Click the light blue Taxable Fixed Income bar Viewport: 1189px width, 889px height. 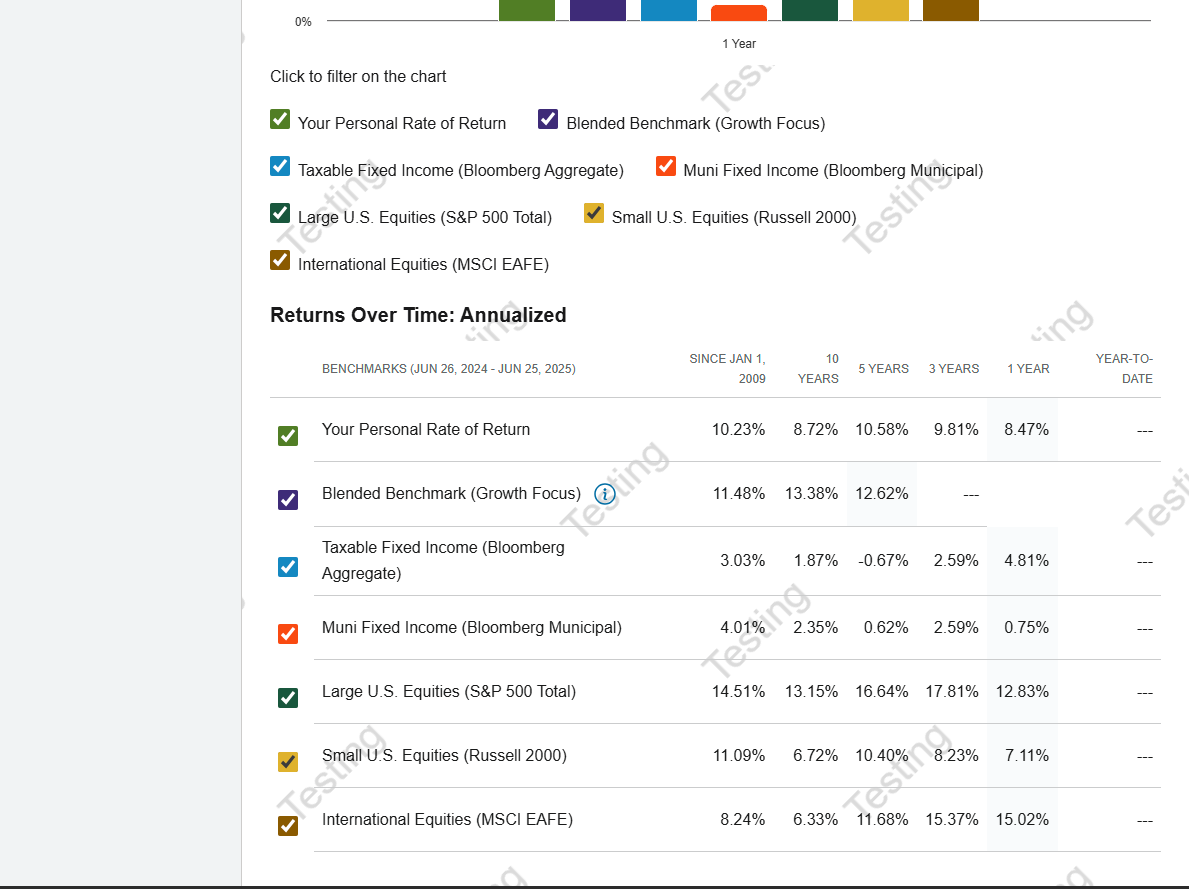tap(668, 10)
